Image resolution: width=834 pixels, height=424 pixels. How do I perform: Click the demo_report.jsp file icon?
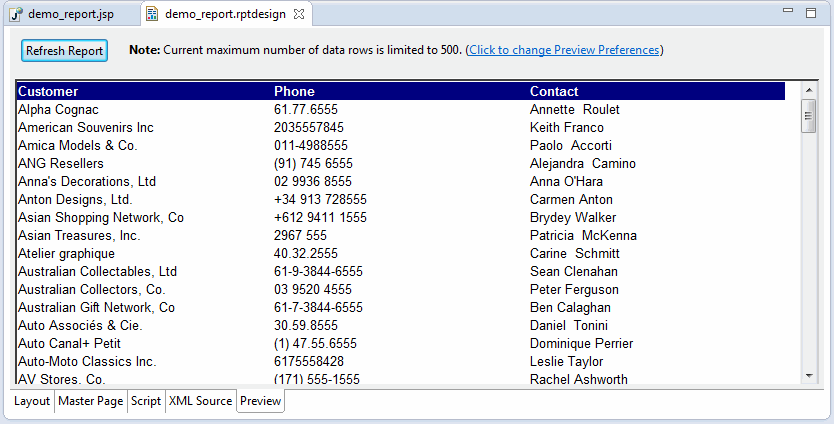click(x=16, y=14)
